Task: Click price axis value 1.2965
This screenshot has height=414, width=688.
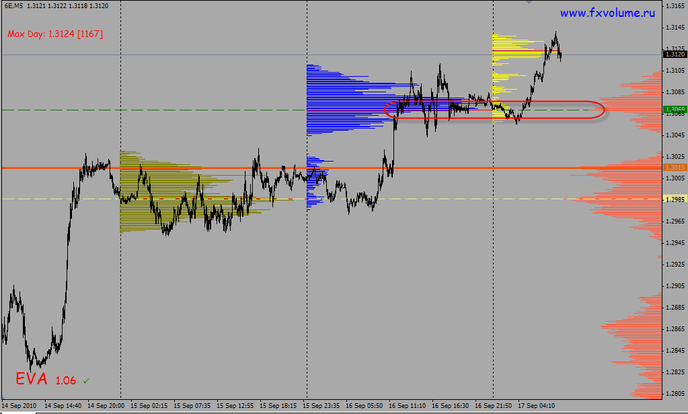Action: click(675, 221)
